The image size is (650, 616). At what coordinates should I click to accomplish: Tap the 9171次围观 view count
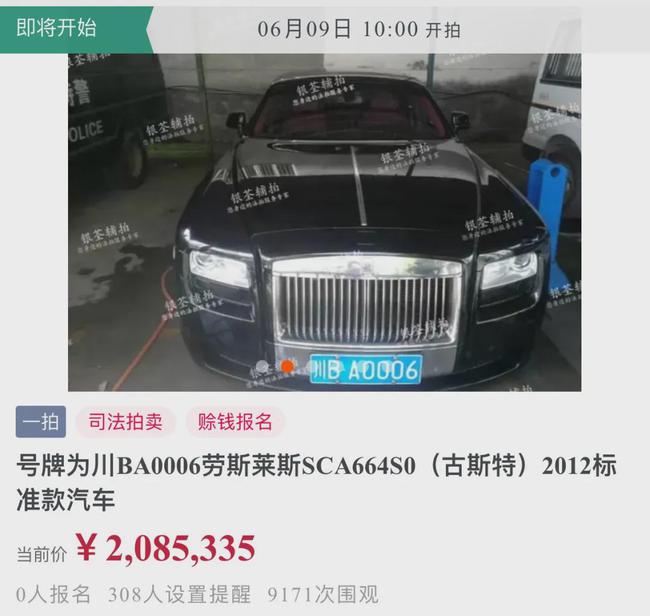(x=323, y=595)
